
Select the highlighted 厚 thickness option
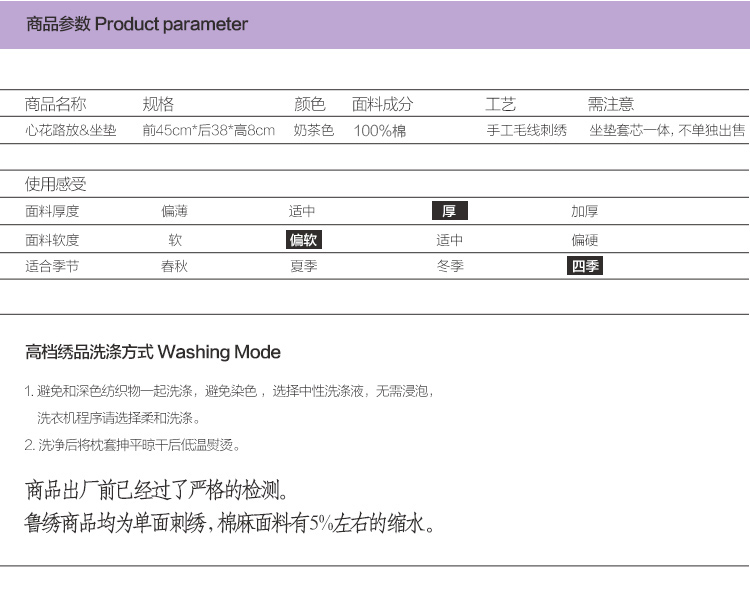(x=449, y=211)
